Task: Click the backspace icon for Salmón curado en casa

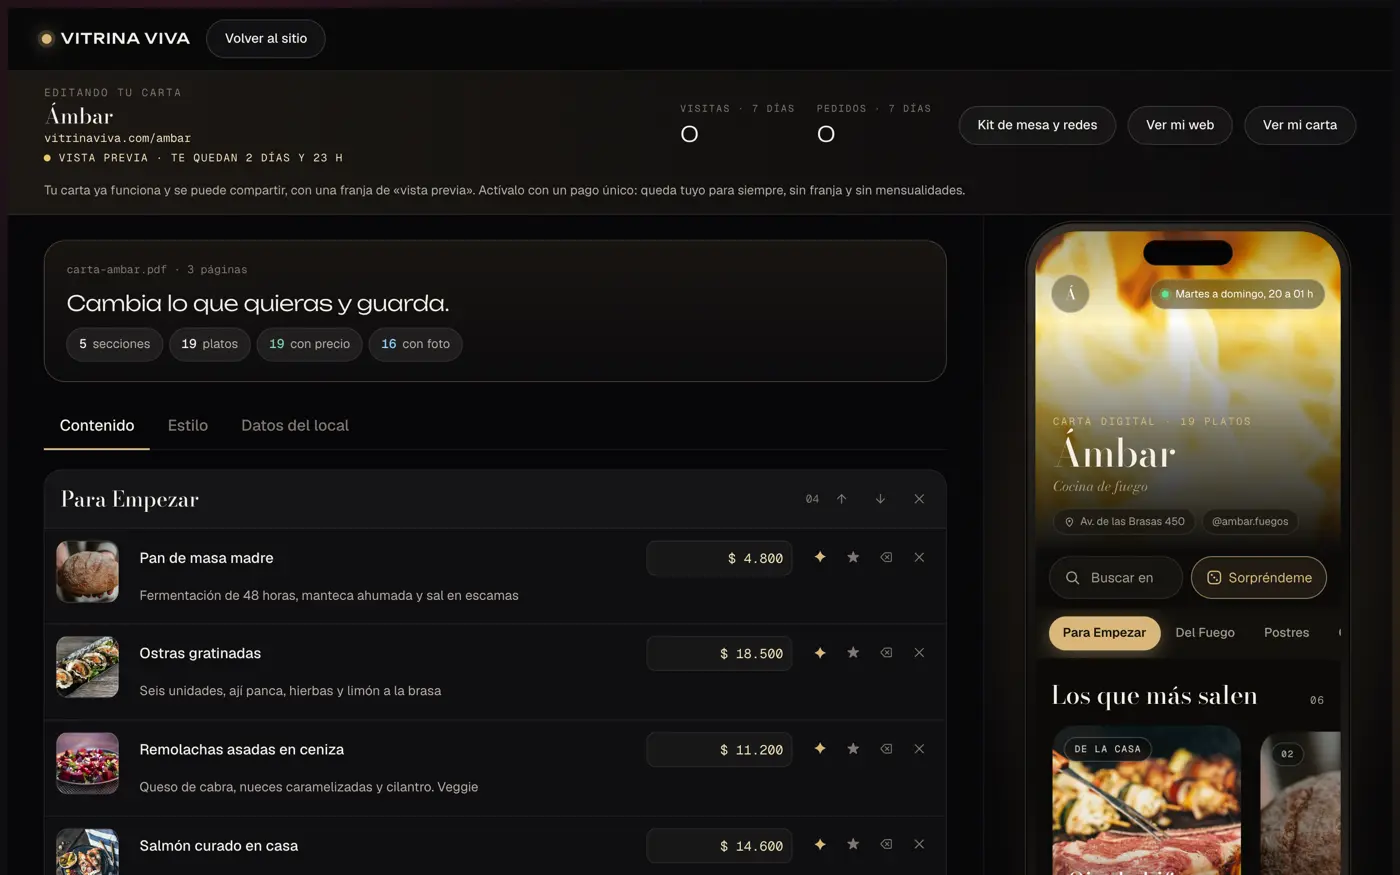Action: click(x=886, y=845)
